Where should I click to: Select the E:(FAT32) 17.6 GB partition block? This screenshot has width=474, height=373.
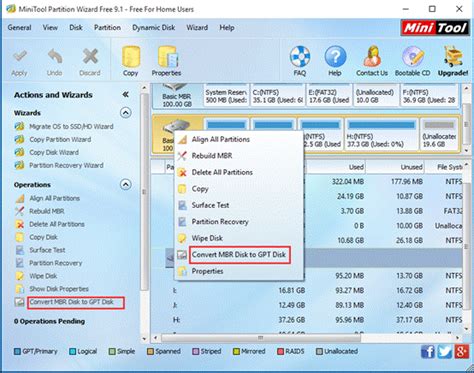click(329, 96)
